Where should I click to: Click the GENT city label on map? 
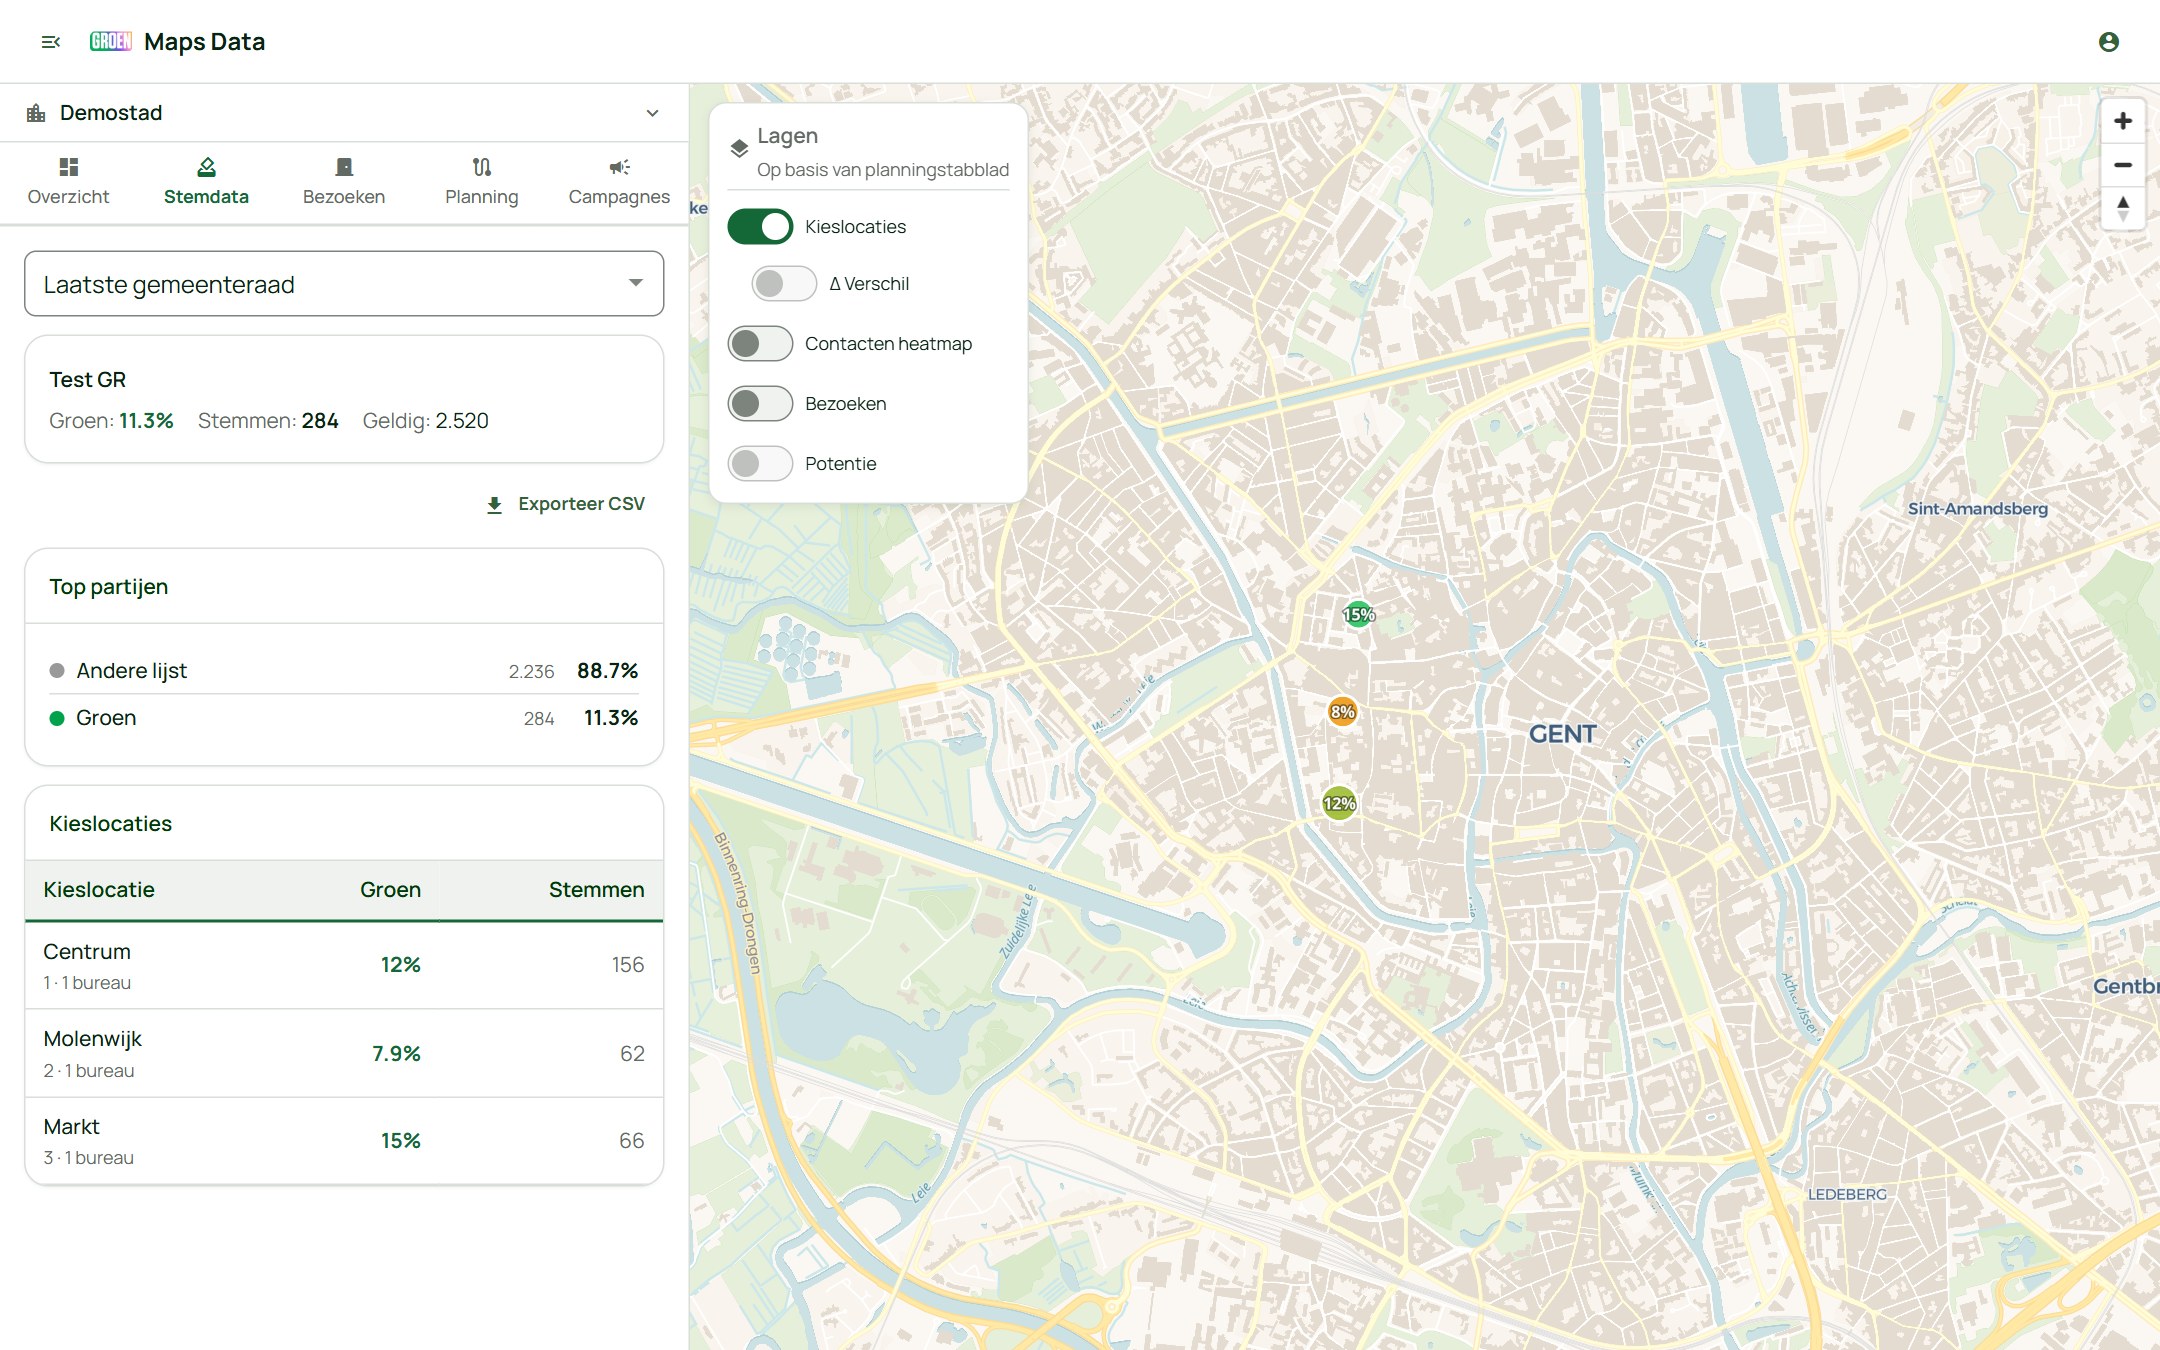[1562, 734]
